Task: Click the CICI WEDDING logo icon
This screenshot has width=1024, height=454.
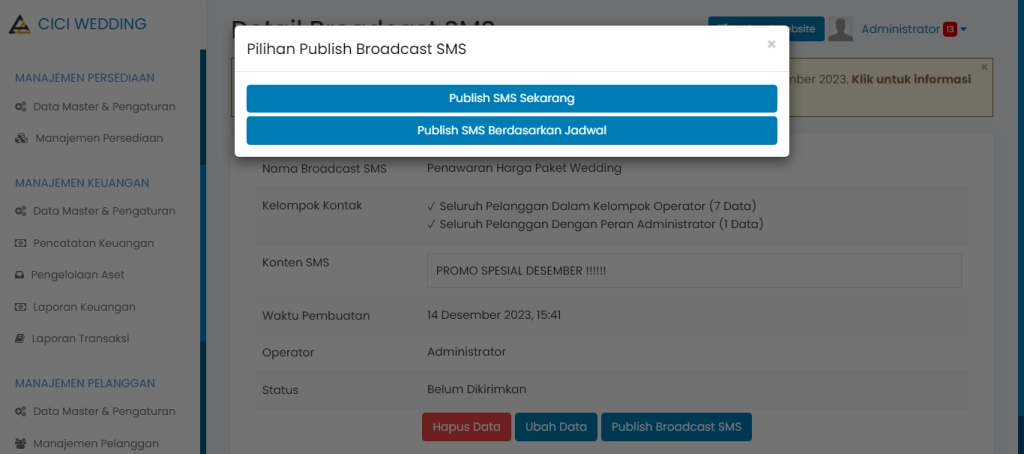Action: [x=20, y=24]
